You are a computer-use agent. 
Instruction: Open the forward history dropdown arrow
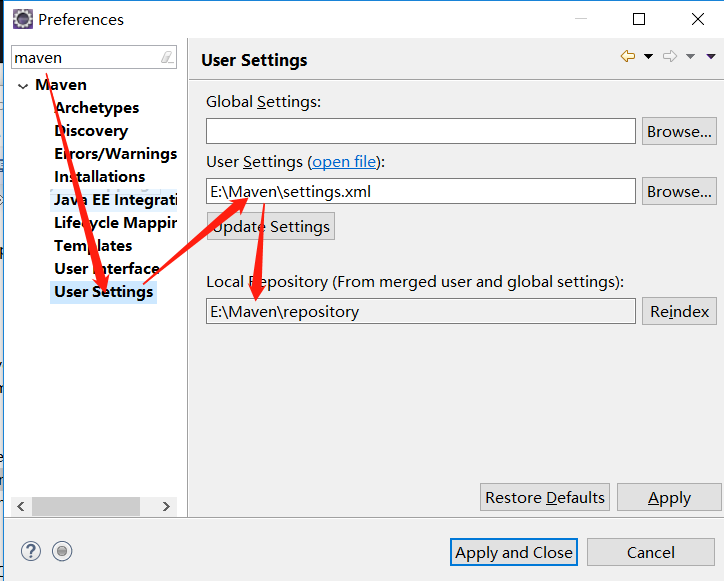pyautogui.click(x=690, y=57)
